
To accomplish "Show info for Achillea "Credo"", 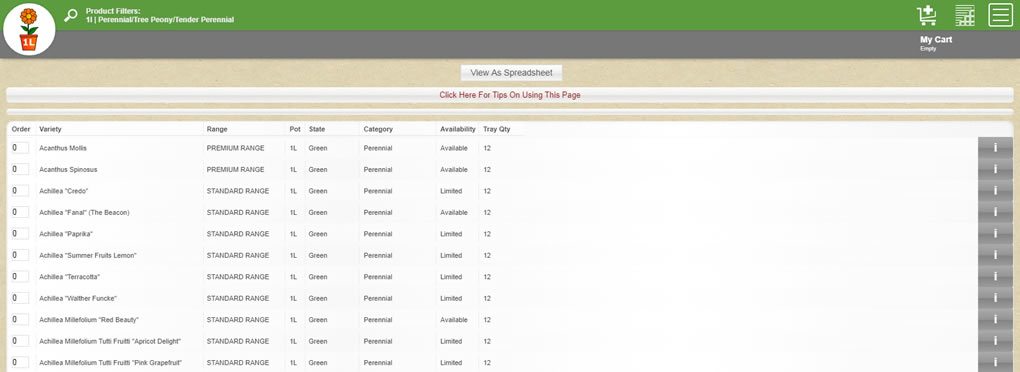I will 995,191.
